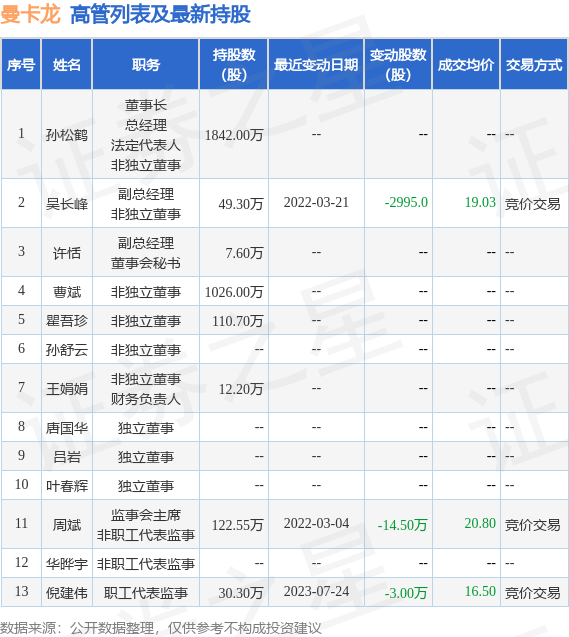Click the holding value 110.70万
Viewport: 569px width, 637px height.
238,321
